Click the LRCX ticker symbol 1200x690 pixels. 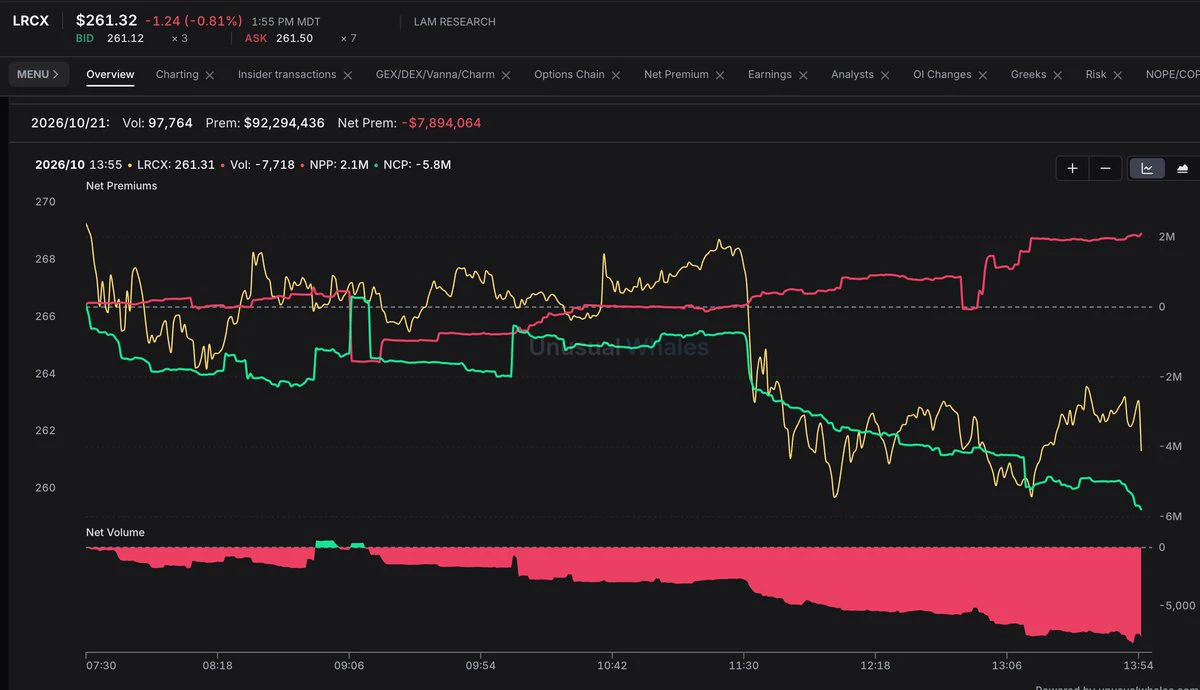point(30,20)
